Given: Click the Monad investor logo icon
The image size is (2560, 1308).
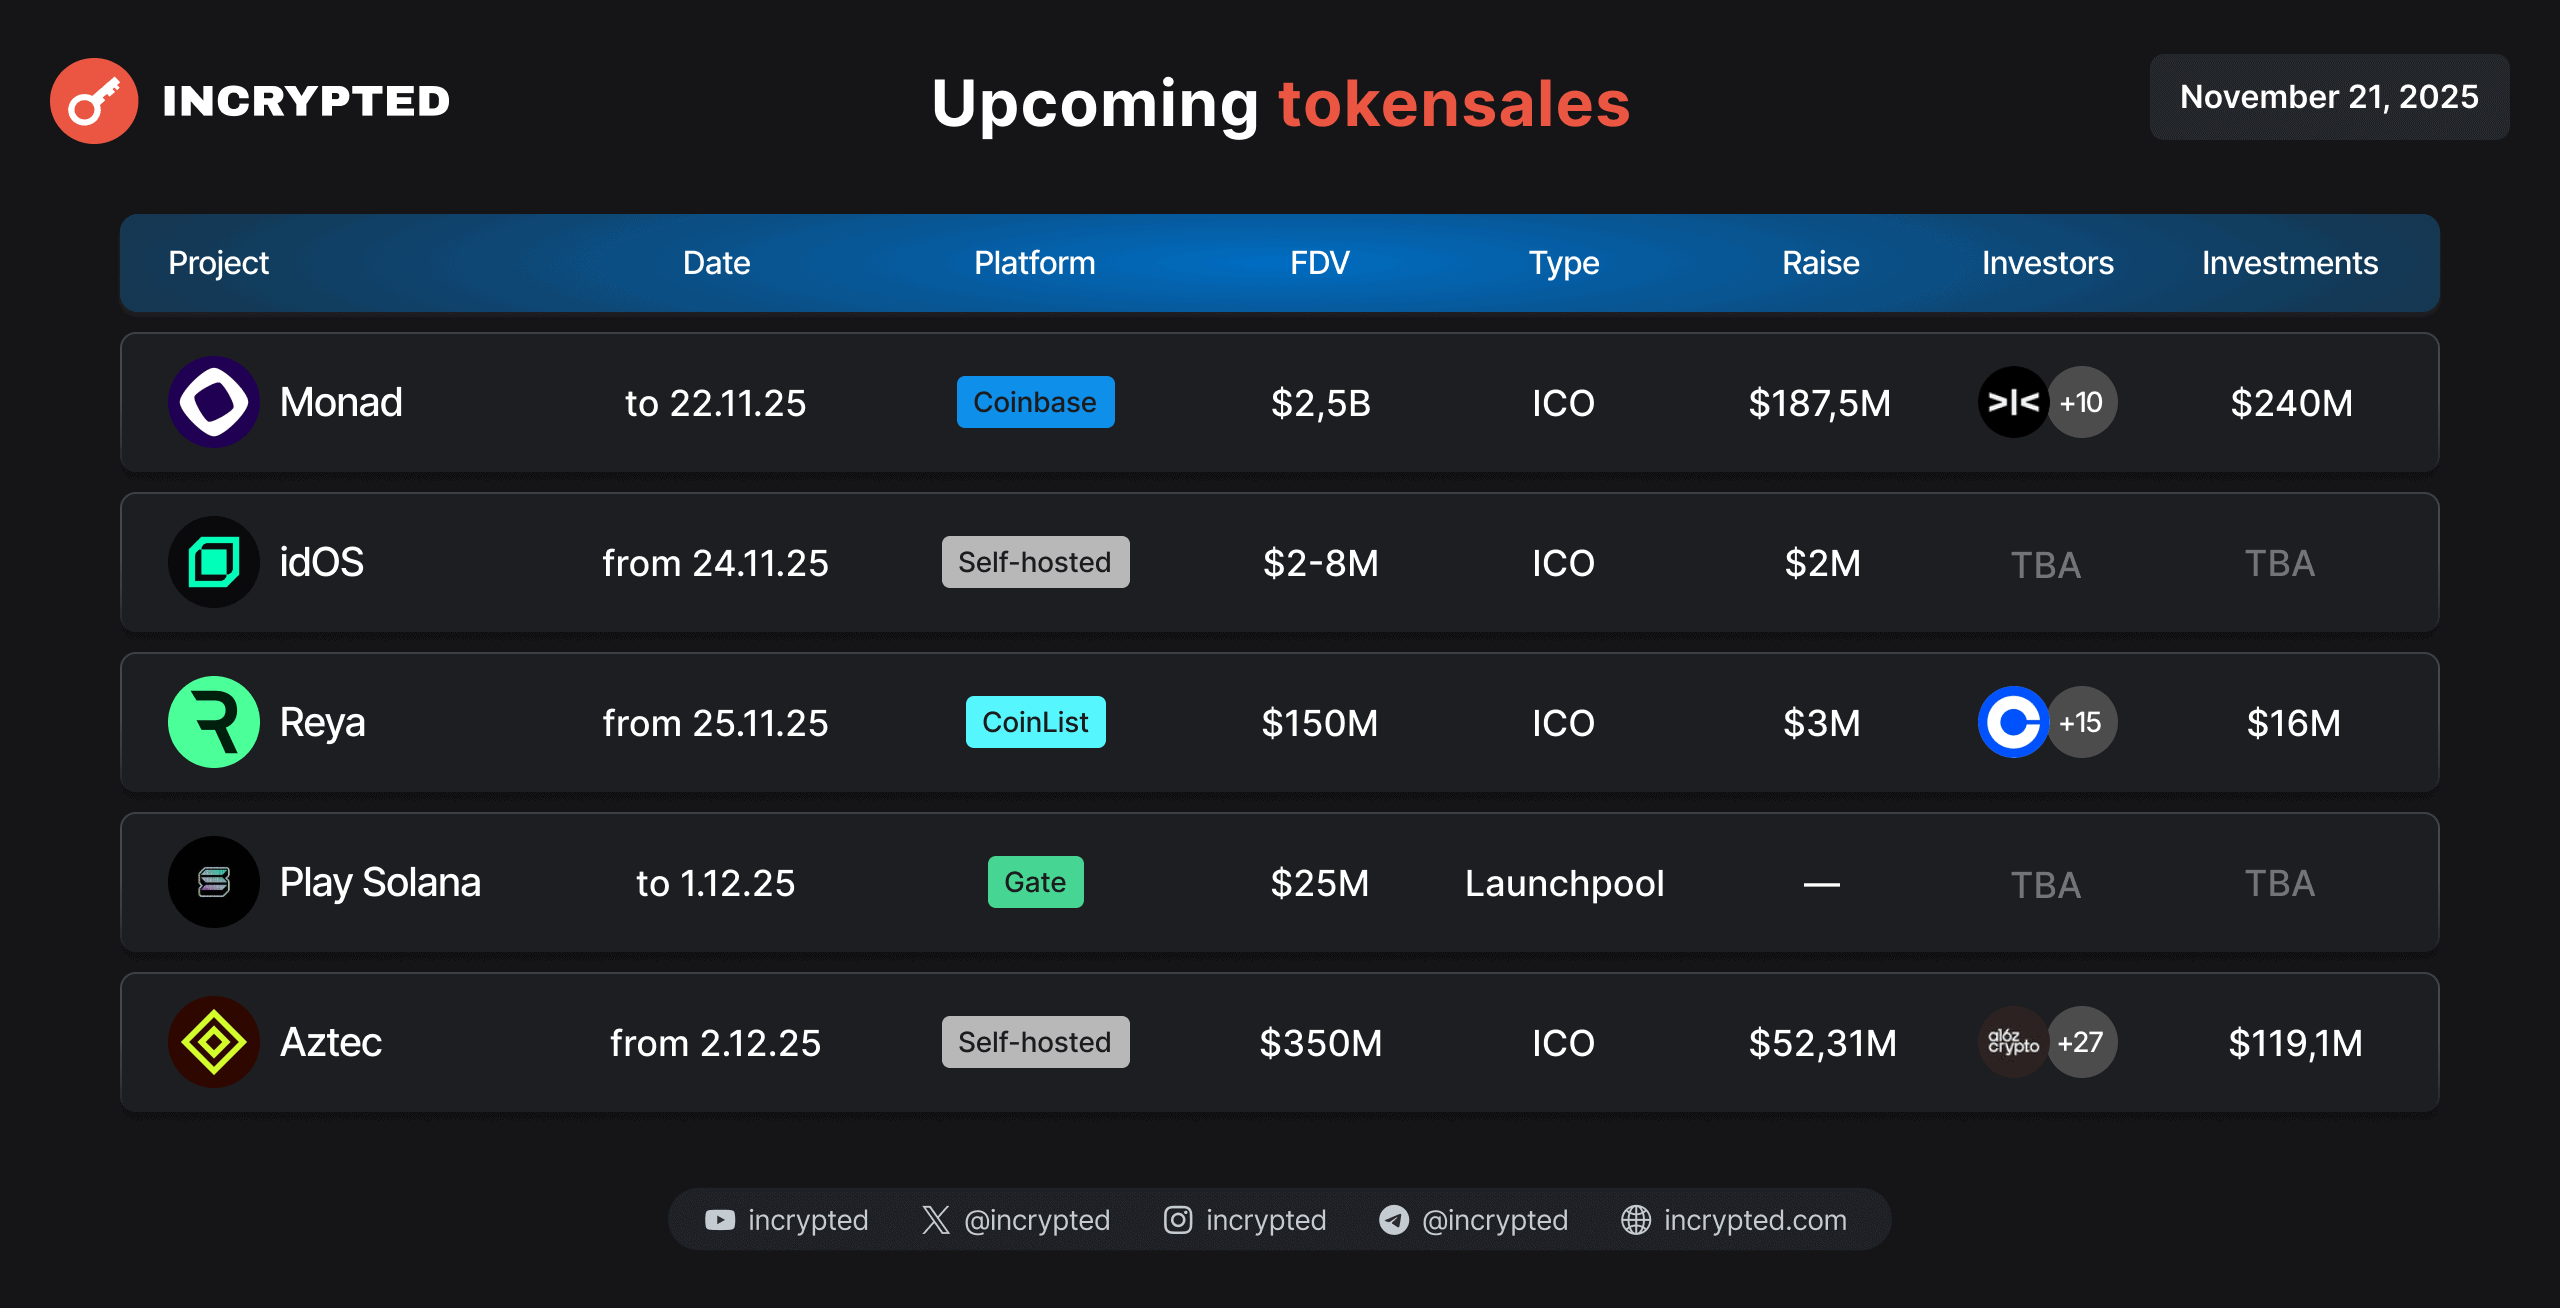Looking at the screenshot, I should pos(2012,402).
